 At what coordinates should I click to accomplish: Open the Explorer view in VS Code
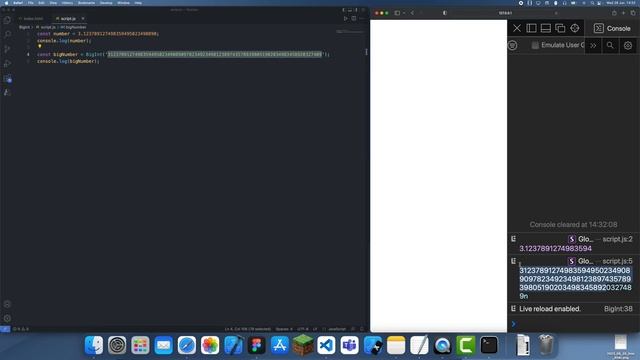pos(7,20)
